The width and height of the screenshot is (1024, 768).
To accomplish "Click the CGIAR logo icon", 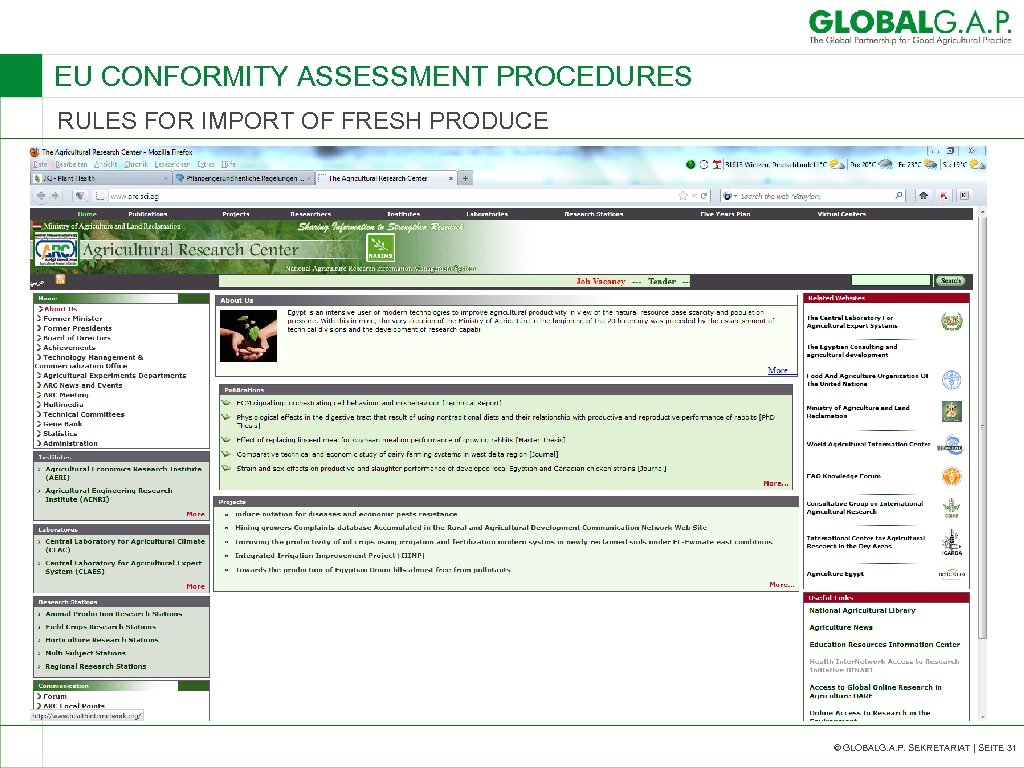I will [952, 507].
